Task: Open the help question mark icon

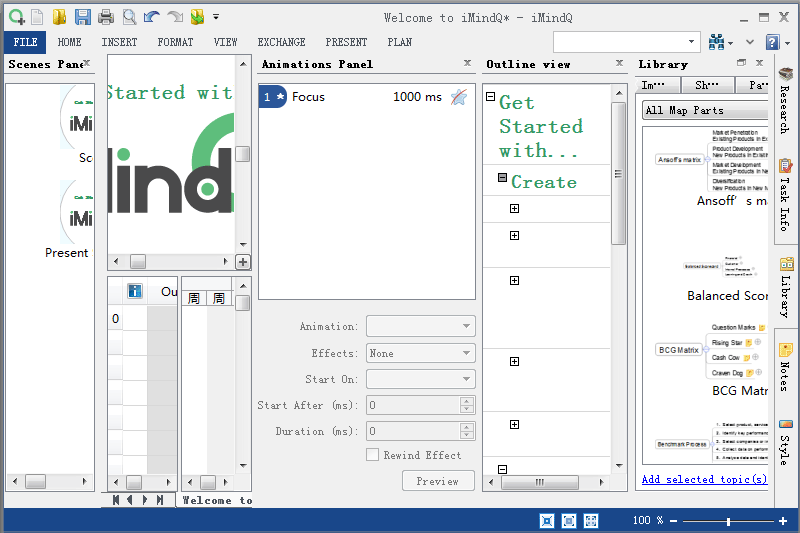Action: coord(773,42)
